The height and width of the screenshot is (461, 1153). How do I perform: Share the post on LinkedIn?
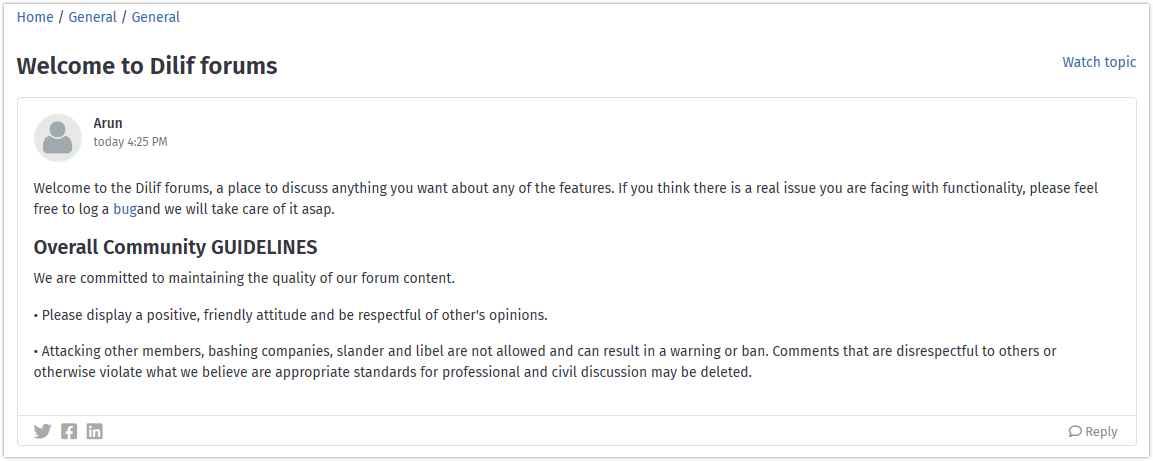coord(95,431)
